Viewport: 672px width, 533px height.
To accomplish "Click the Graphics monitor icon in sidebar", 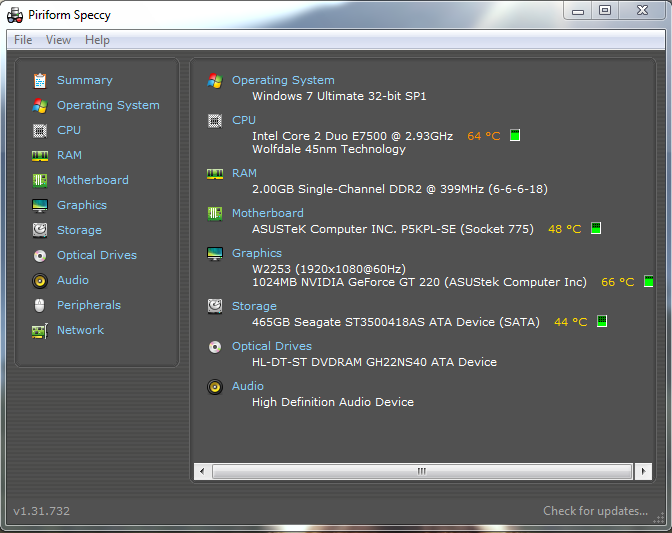I will click(40, 206).
